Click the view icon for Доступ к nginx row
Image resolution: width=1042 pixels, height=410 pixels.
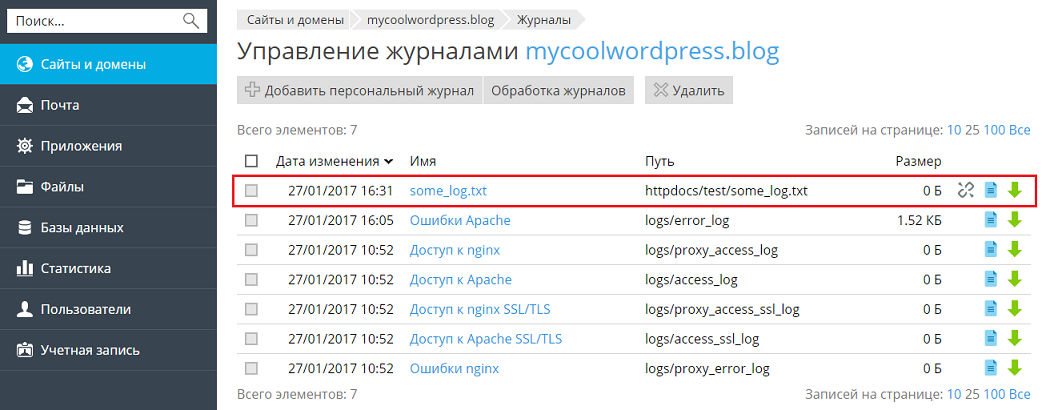991,250
